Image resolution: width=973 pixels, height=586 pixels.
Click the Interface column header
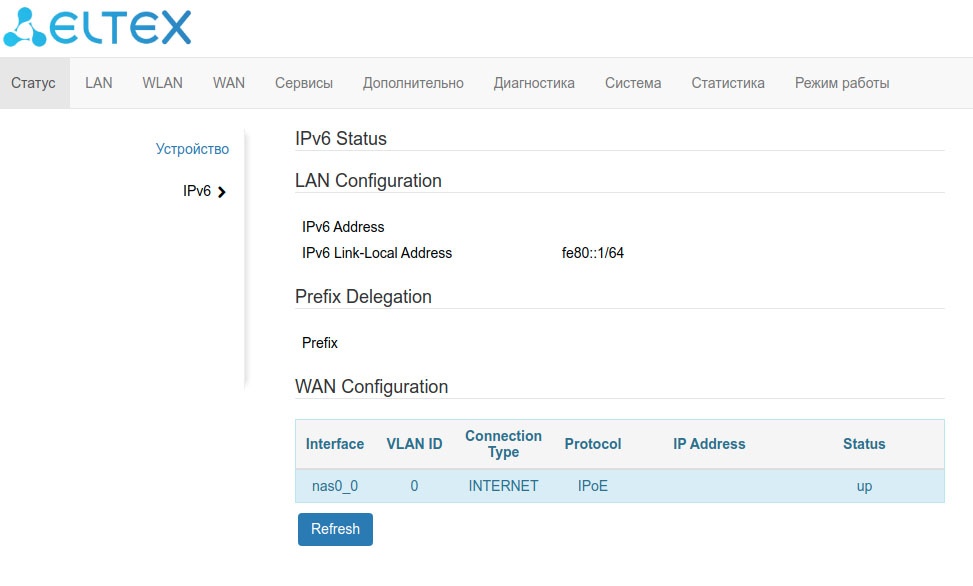(335, 444)
